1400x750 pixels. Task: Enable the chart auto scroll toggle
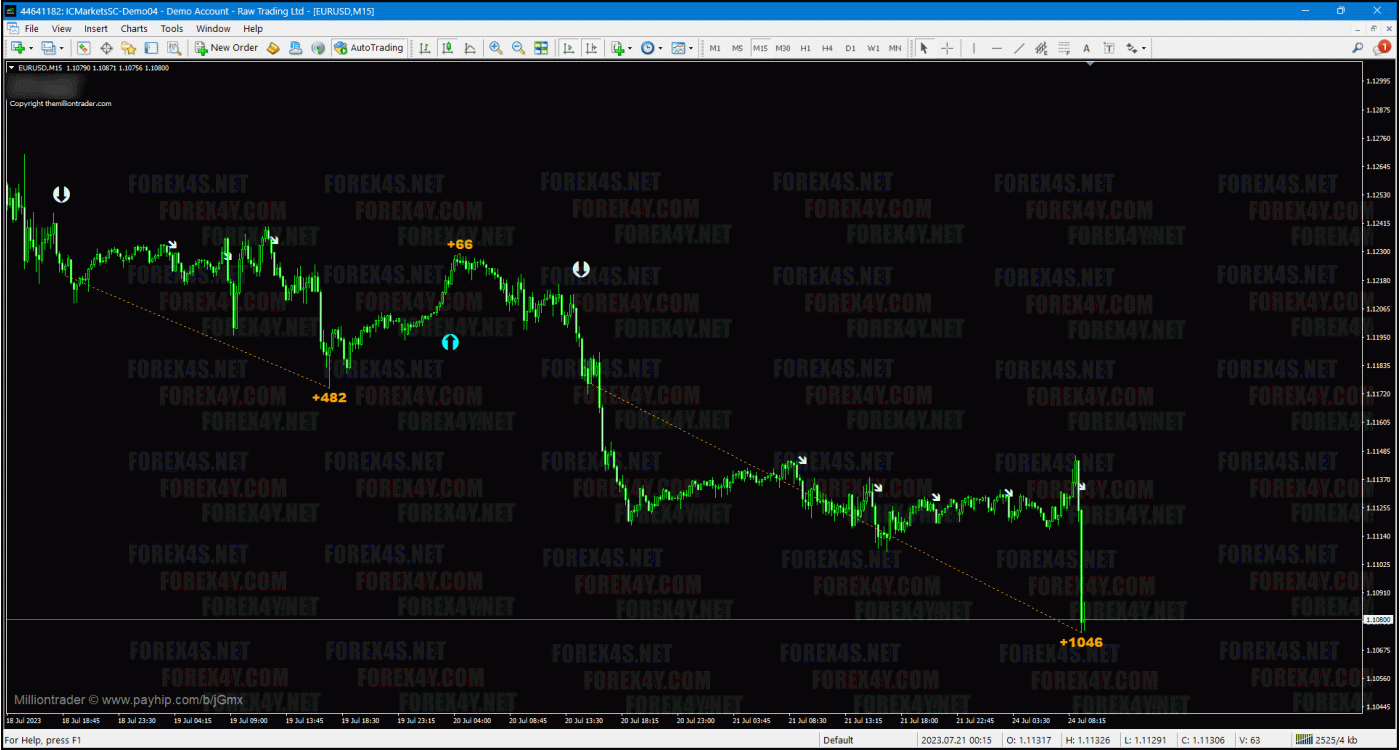[568, 48]
